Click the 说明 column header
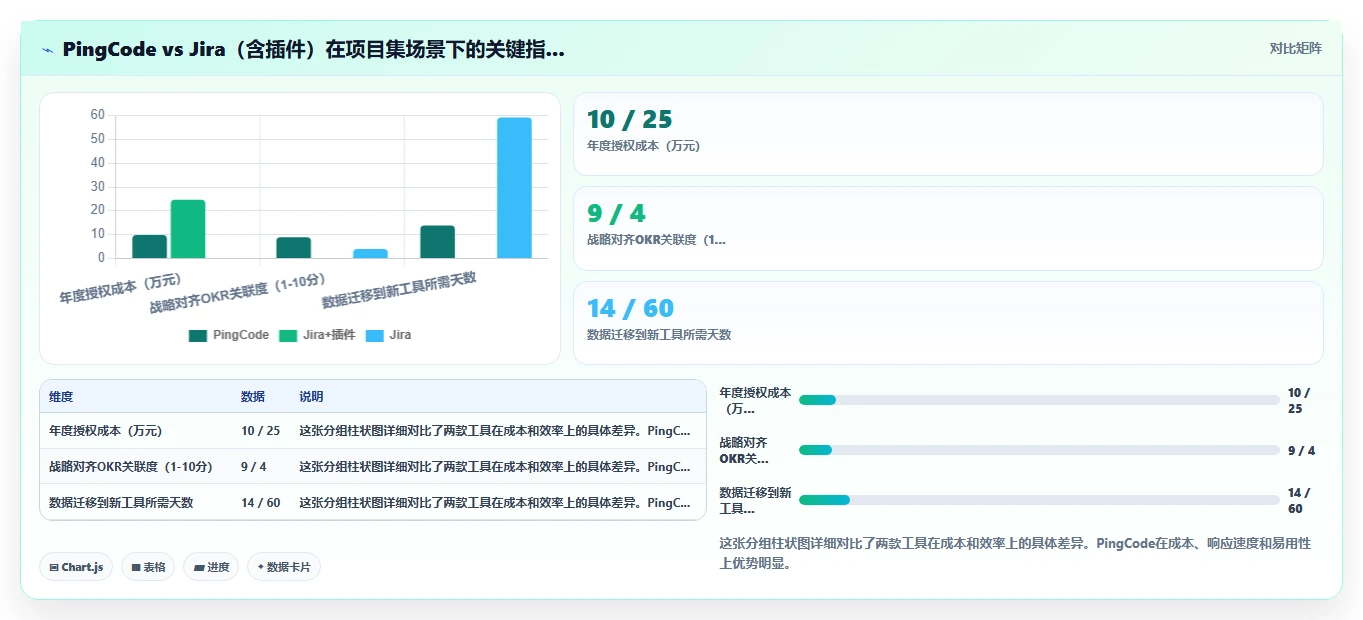This screenshot has width=1363, height=620. click(x=311, y=397)
